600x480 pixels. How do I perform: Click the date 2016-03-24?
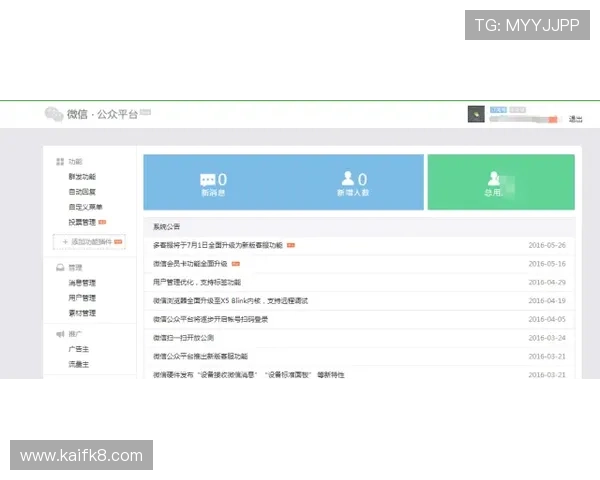tap(547, 338)
